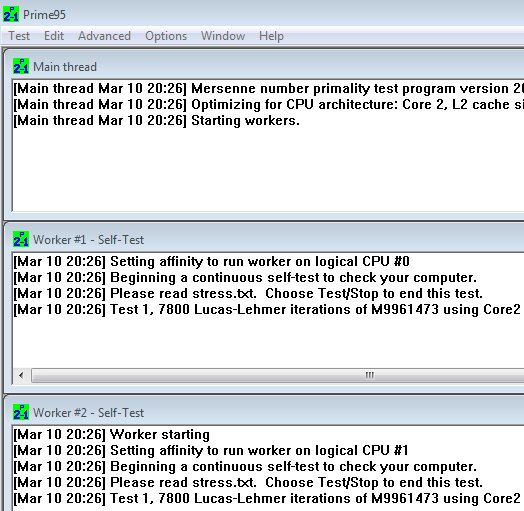
Task: Open the Advanced menu
Action: pyautogui.click(x=104, y=36)
